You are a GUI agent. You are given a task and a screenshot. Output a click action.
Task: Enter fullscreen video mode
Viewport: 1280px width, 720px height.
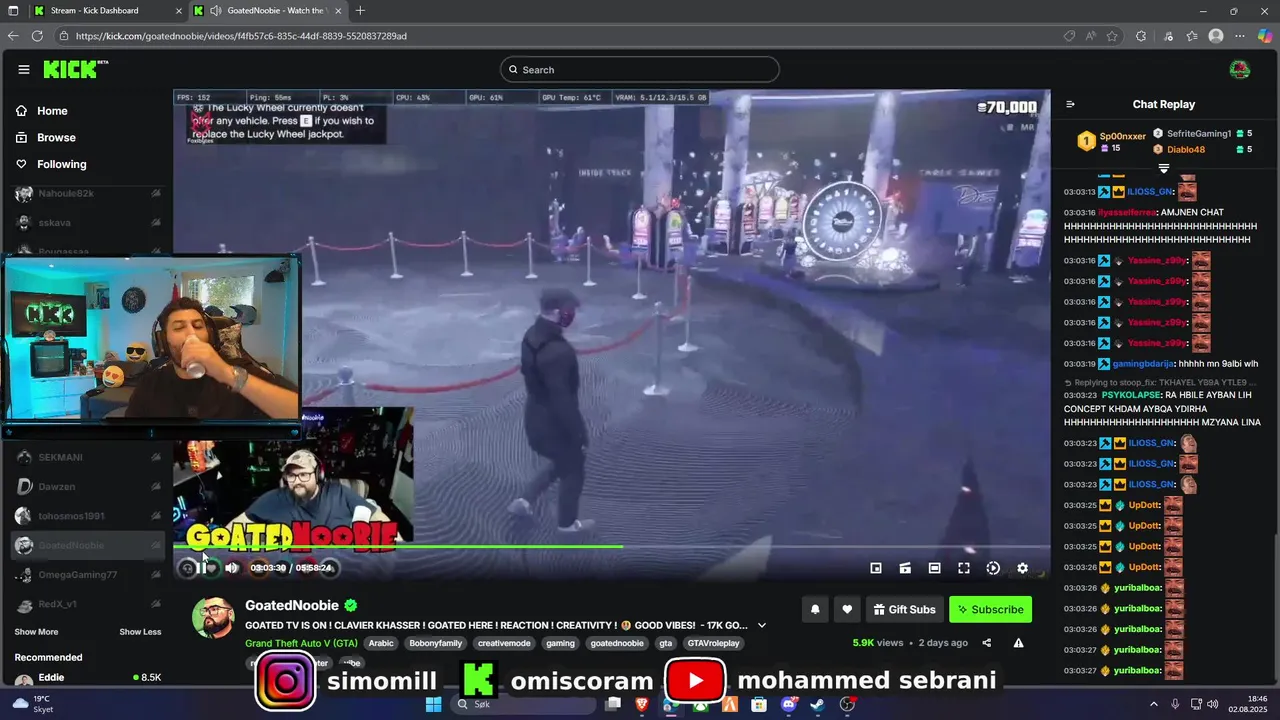pos(964,568)
